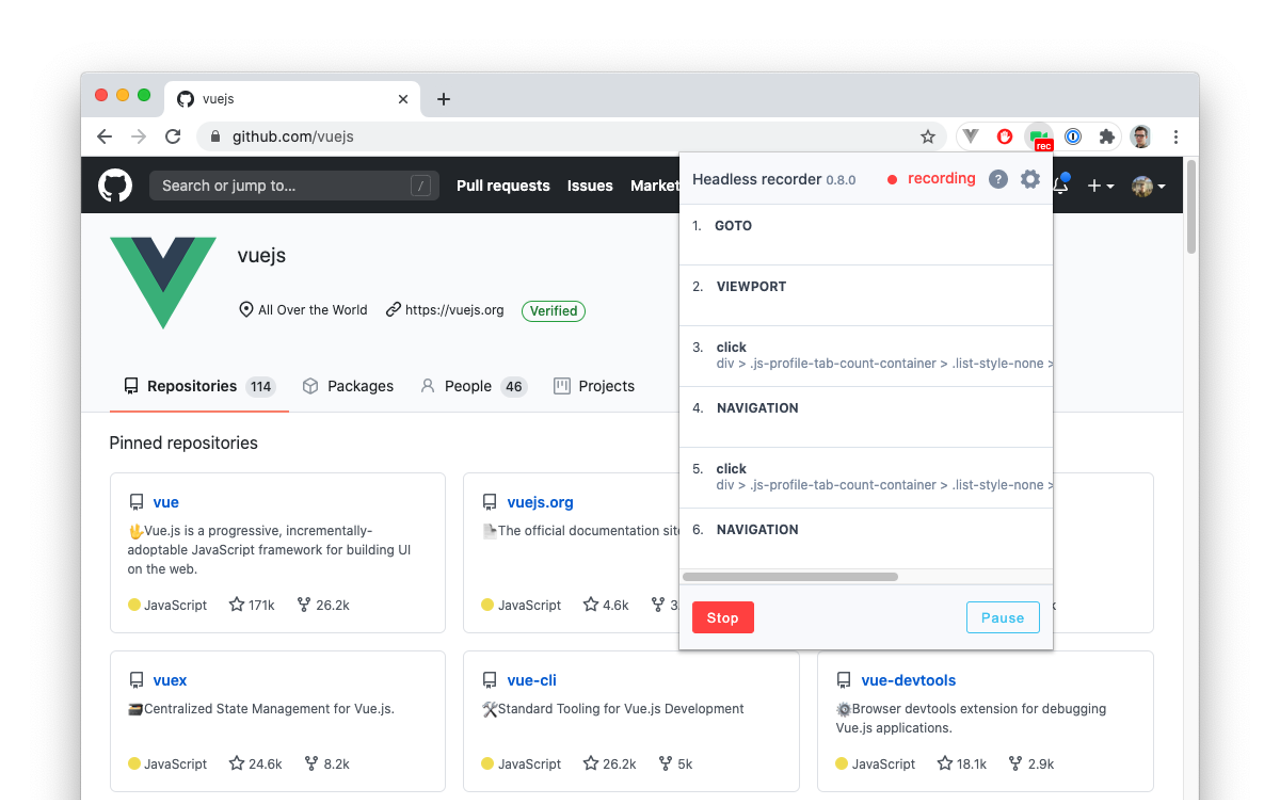Viewport: 1280px width, 800px height.
Task: Reload the github.com/vuejs page
Action: (x=173, y=137)
